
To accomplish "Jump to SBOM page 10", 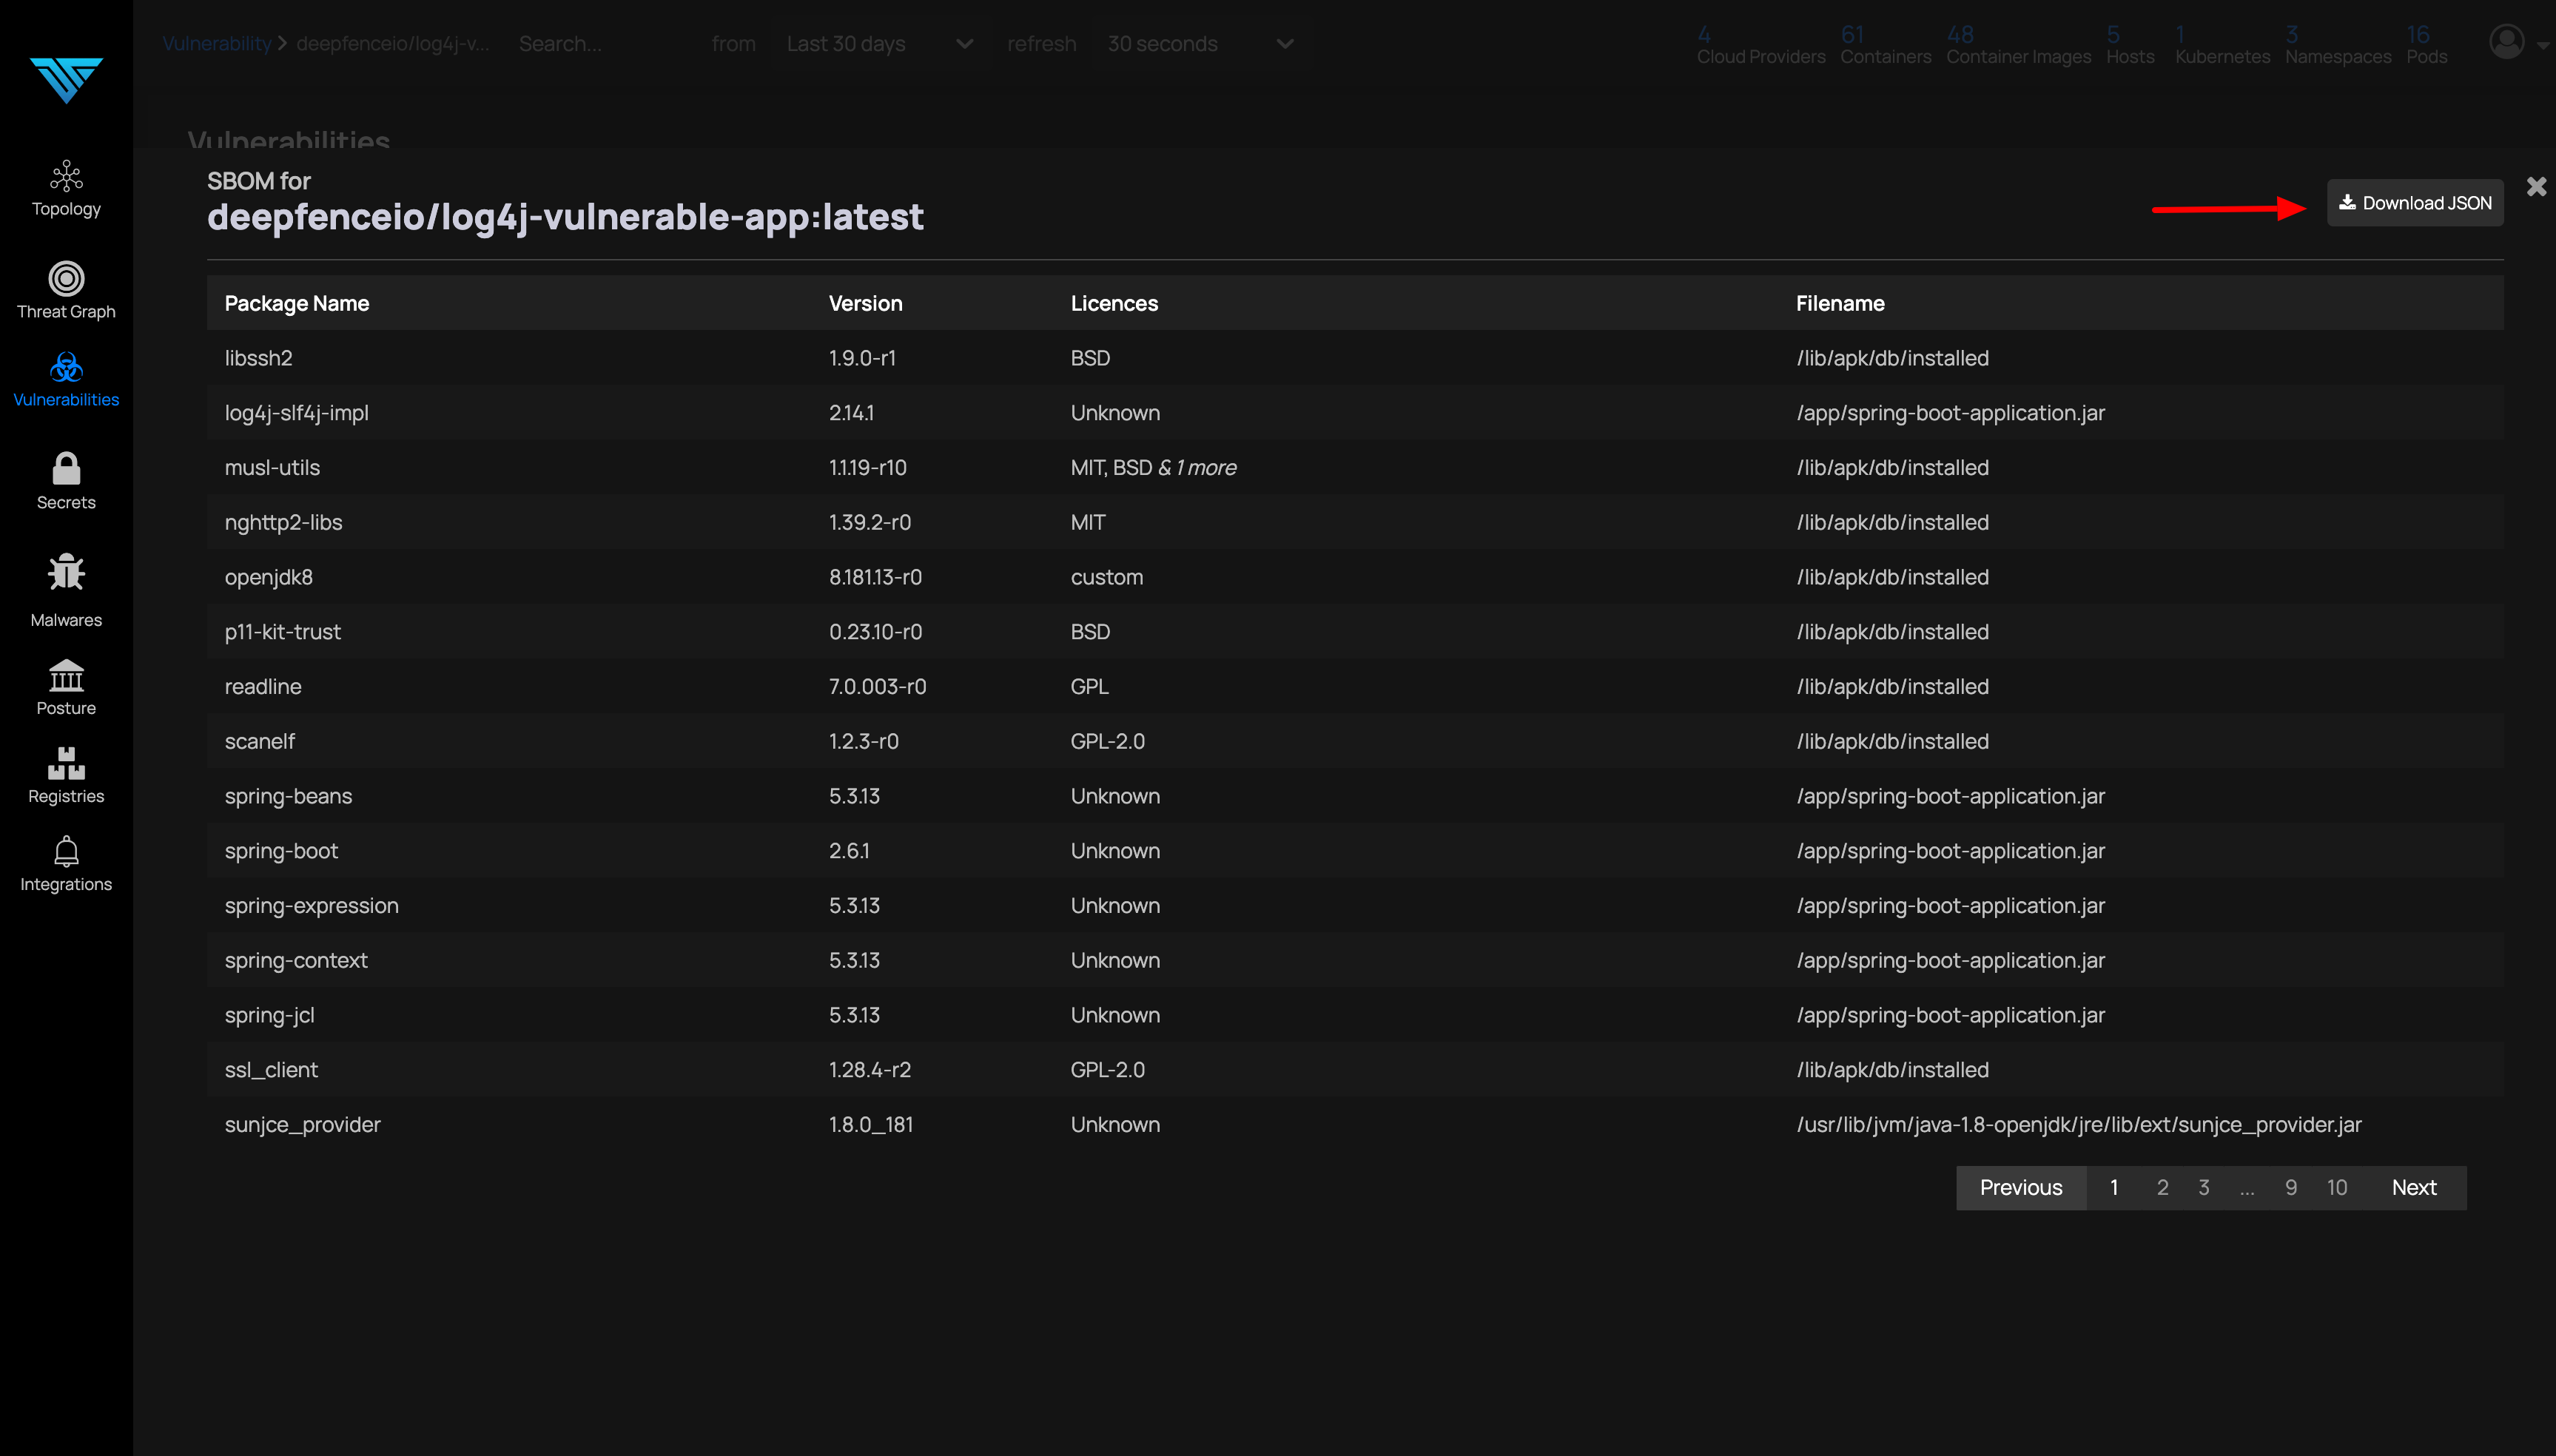I will [x=2338, y=1187].
